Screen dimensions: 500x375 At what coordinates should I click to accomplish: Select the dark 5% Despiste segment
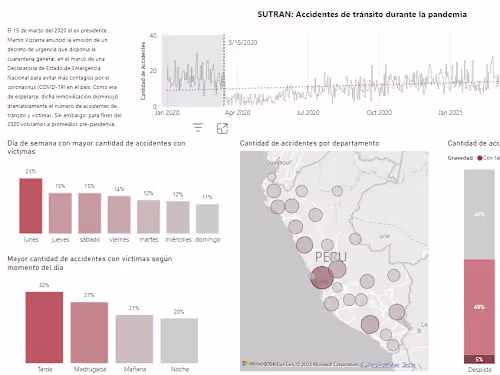click(479, 359)
